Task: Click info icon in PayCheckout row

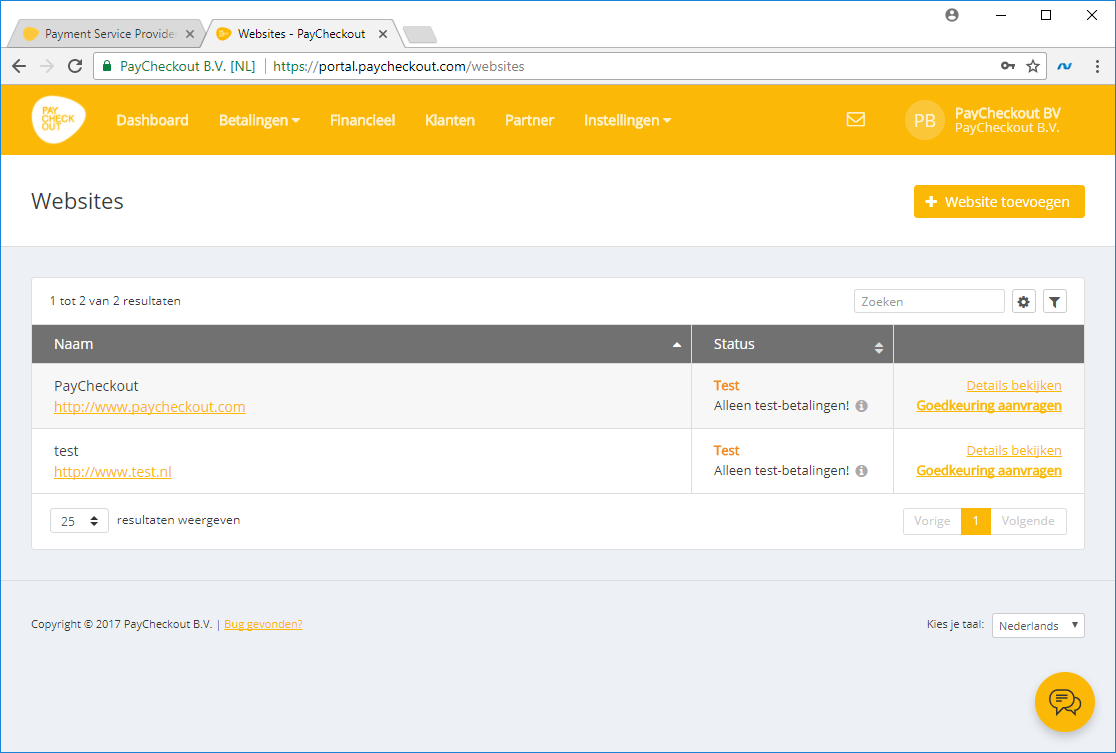Action: (x=861, y=406)
